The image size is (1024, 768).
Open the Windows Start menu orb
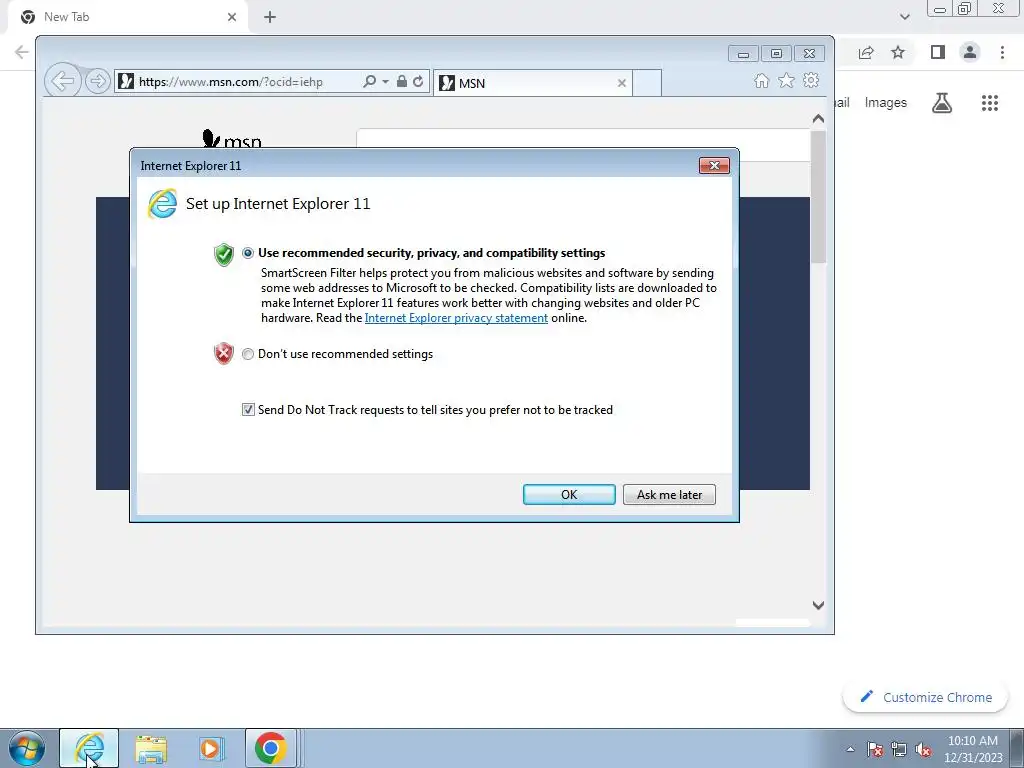(27, 748)
